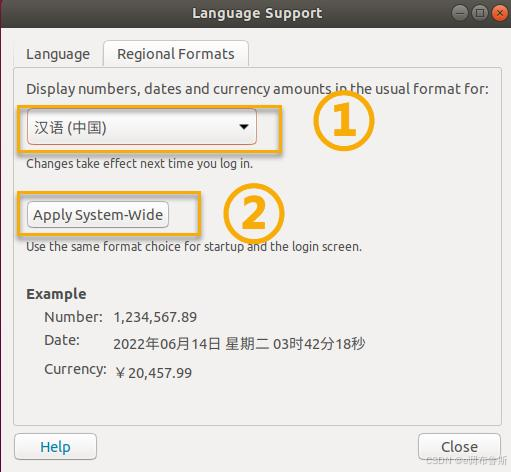Image resolution: width=511 pixels, height=472 pixels.
Task: Switch to the Language tab
Action: pos(58,54)
